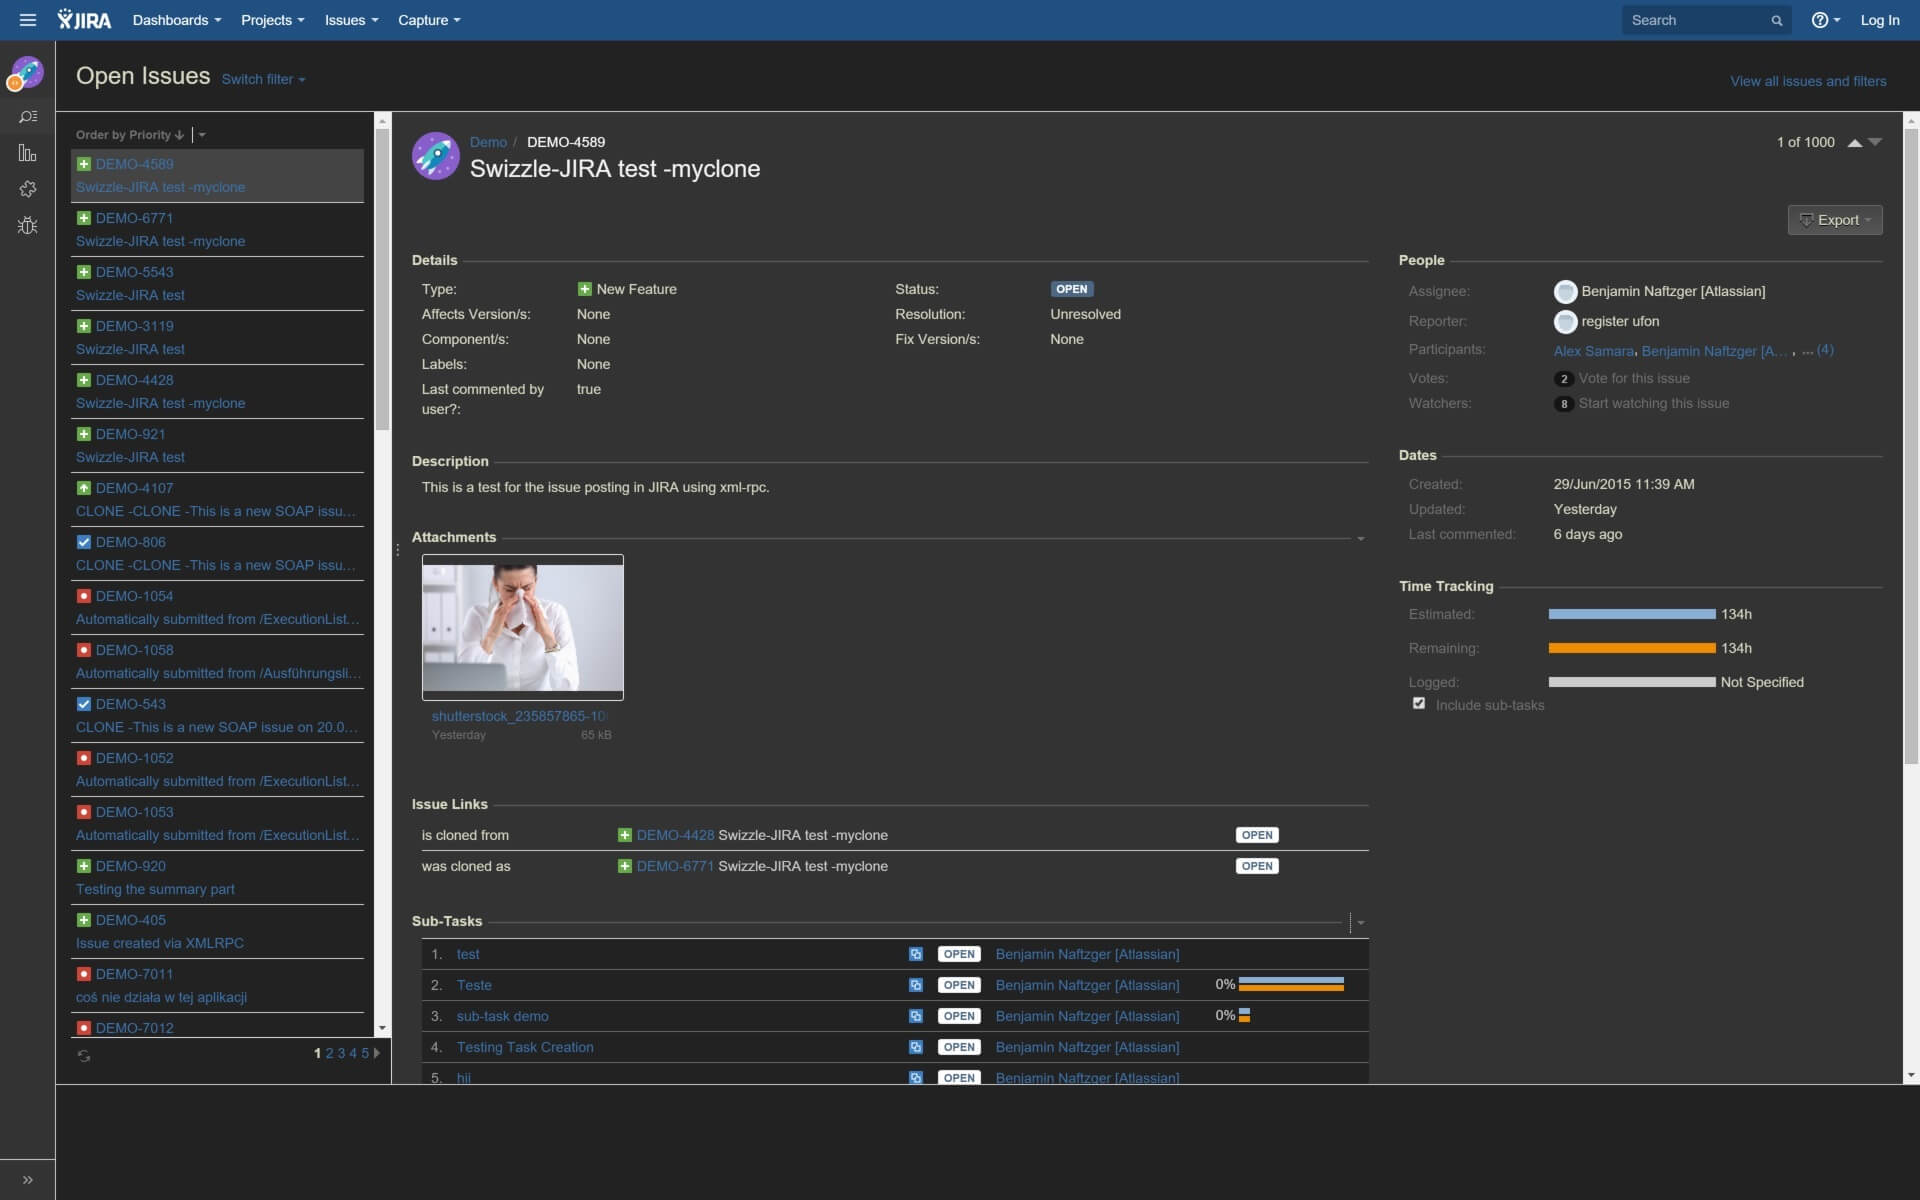
Task: Refresh the issue list results
Action: click(84, 1055)
